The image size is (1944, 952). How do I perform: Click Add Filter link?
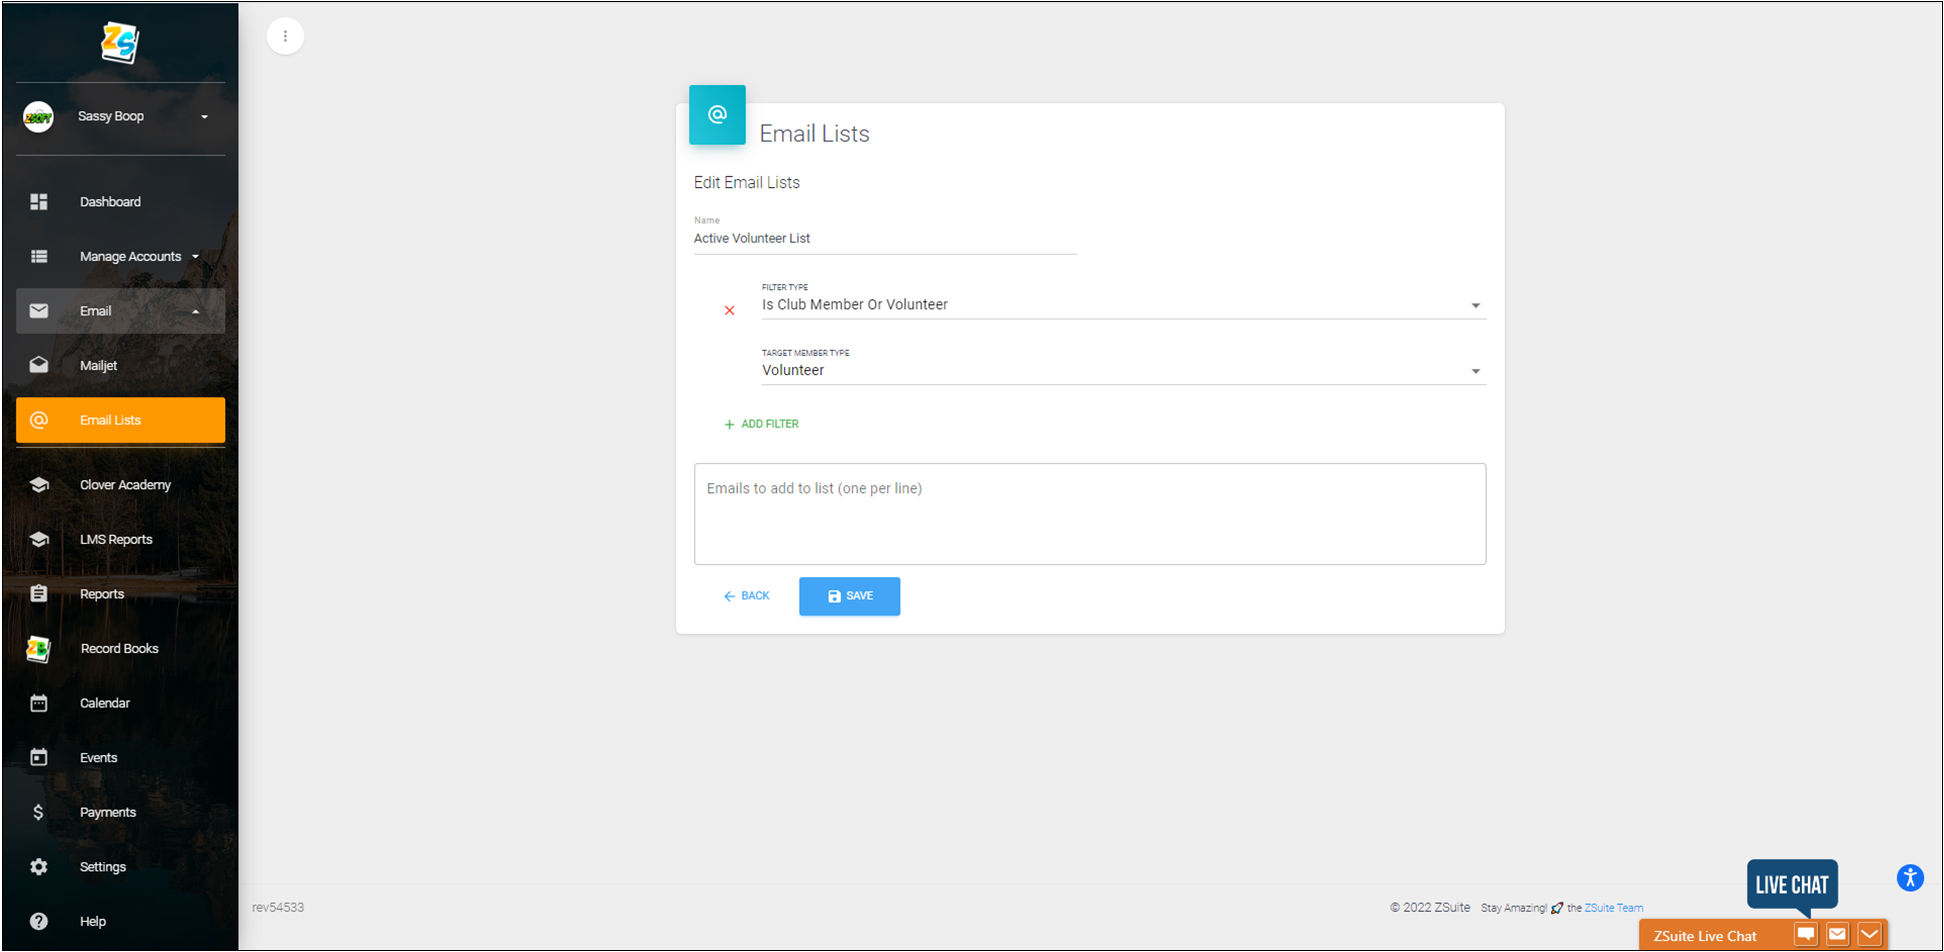(x=761, y=424)
